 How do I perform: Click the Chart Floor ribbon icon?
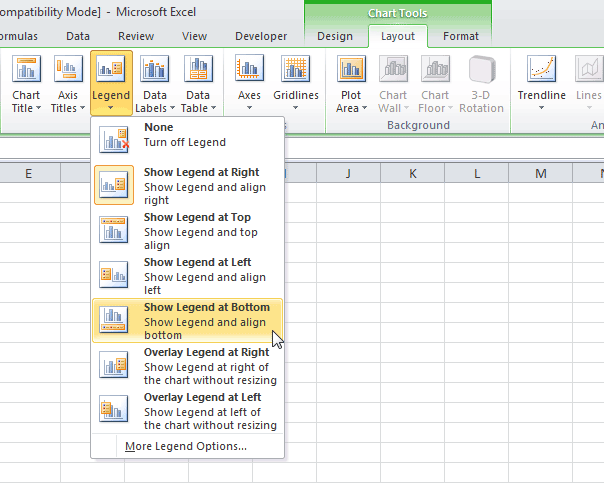(435, 69)
